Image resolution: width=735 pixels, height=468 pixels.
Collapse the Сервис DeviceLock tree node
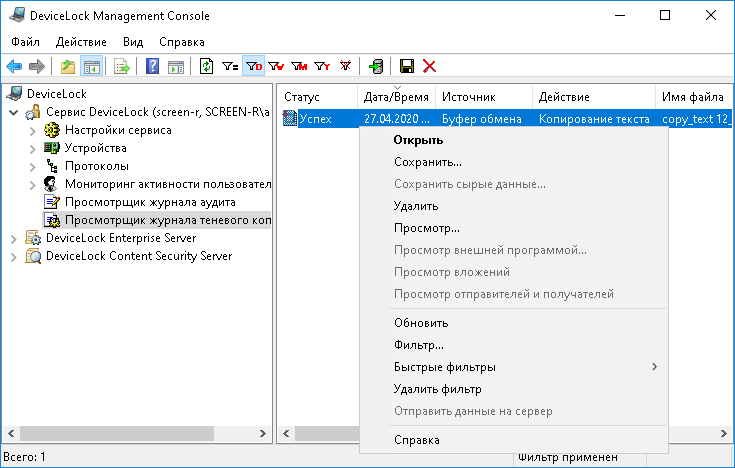[x=14, y=112]
